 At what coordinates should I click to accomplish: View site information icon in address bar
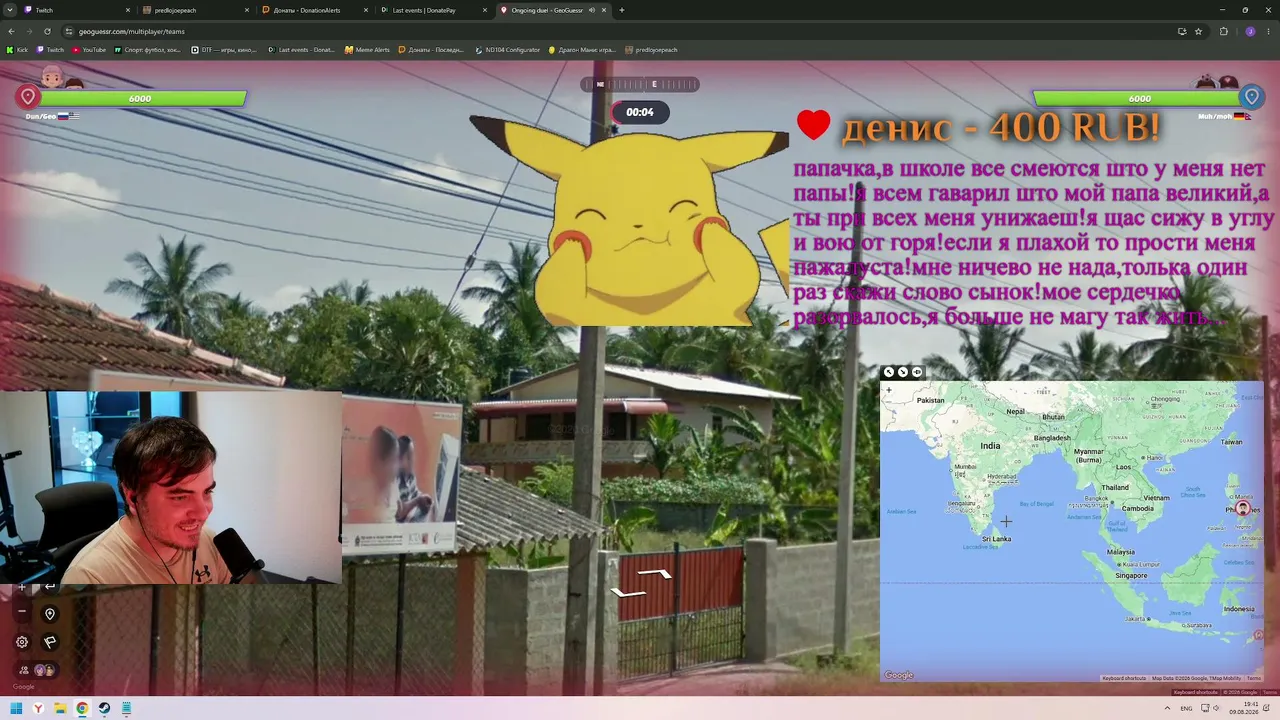click(69, 31)
